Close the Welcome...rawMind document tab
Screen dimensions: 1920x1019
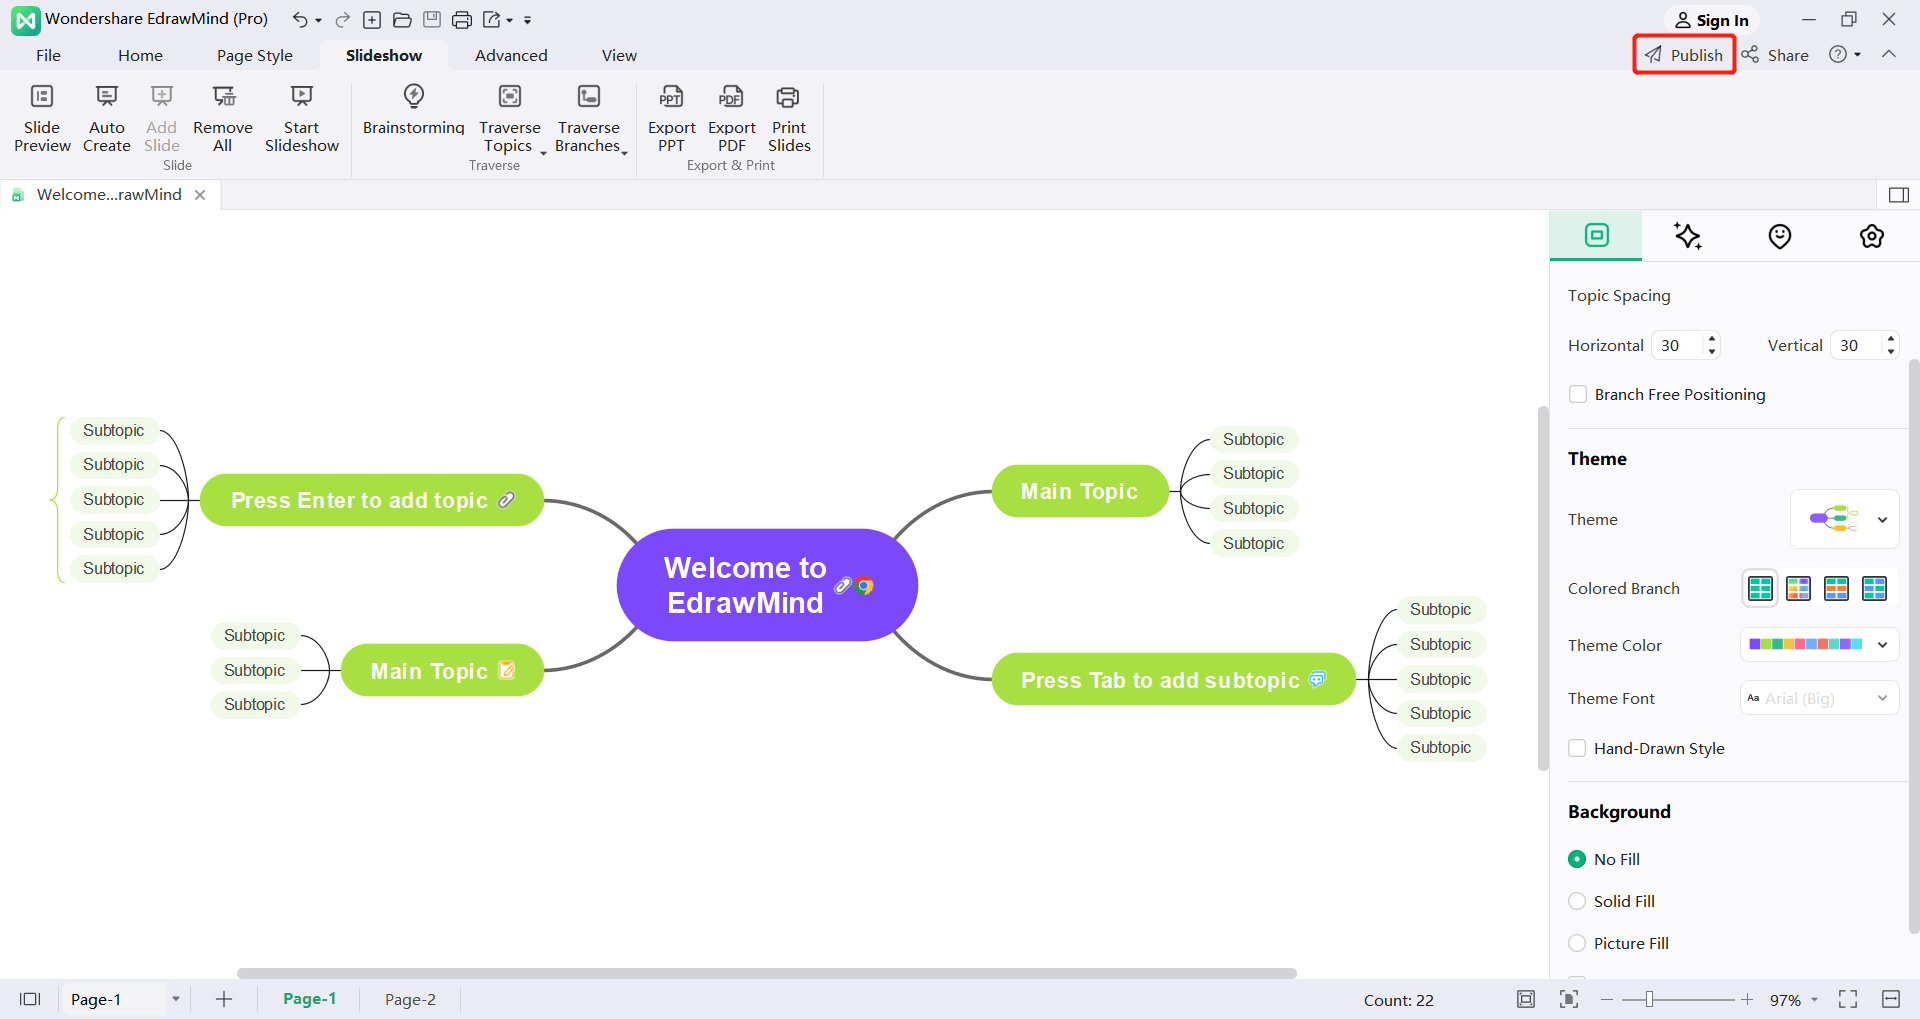tap(200, 195)
